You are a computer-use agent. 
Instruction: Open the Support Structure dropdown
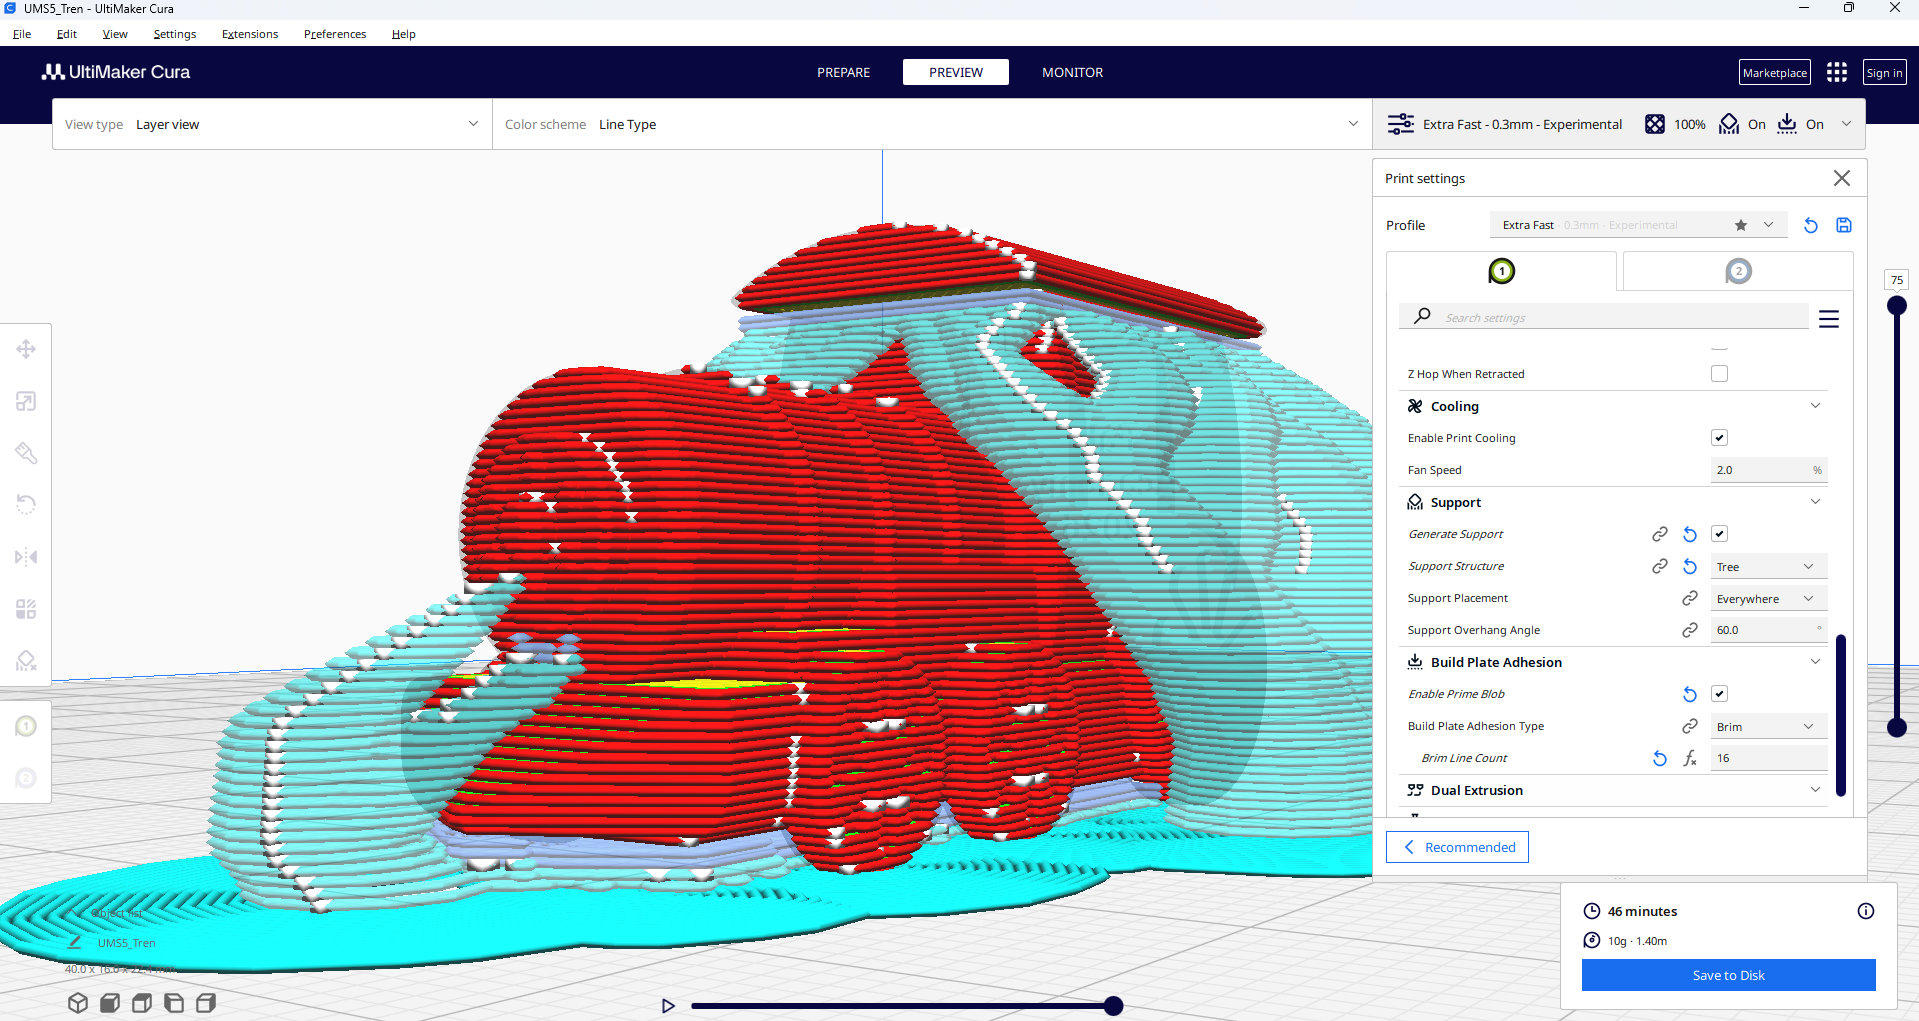(x=1767, y=566)
